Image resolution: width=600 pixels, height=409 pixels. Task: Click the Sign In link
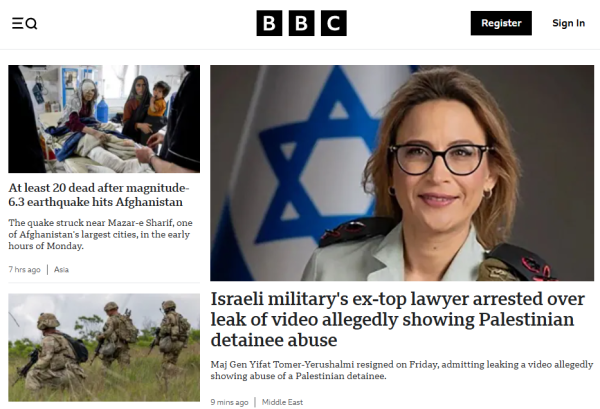tap(568, 23)
